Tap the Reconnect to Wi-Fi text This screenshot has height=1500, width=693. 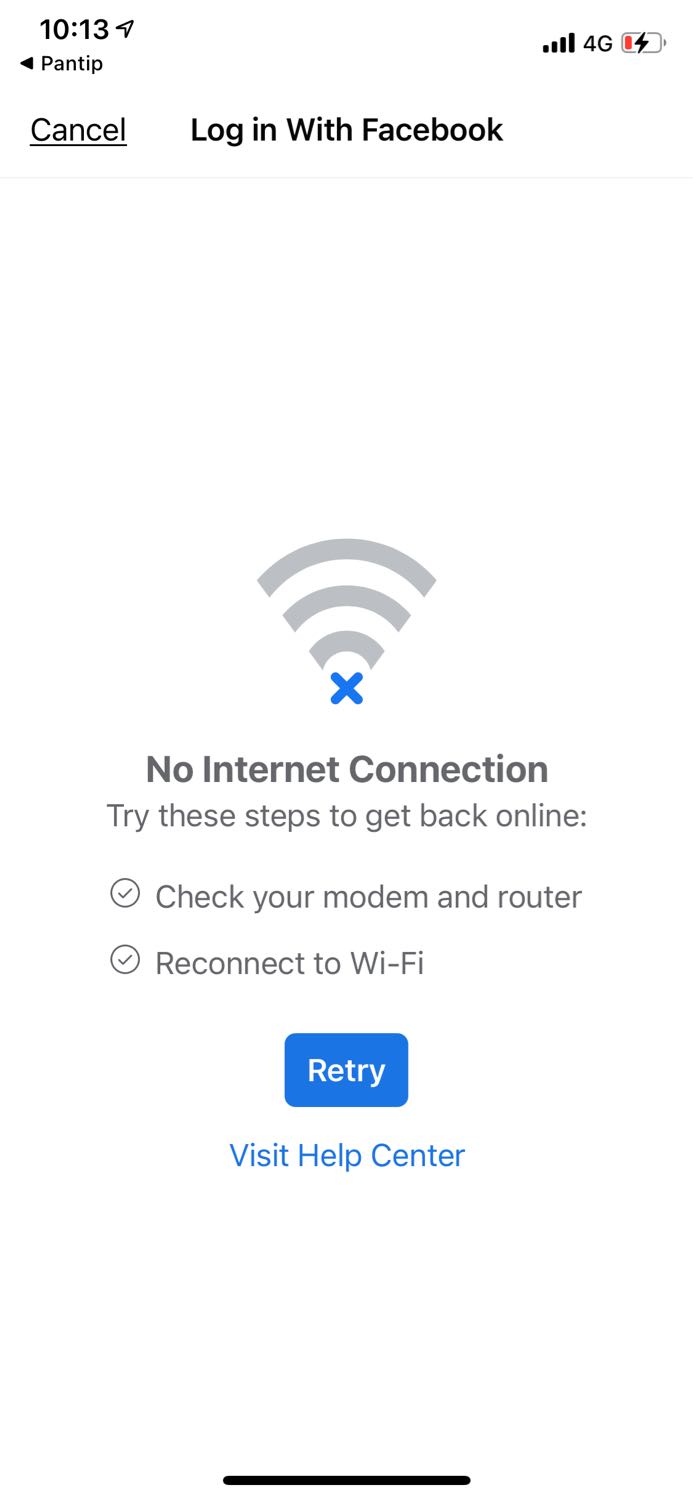(x=290, y=963)
